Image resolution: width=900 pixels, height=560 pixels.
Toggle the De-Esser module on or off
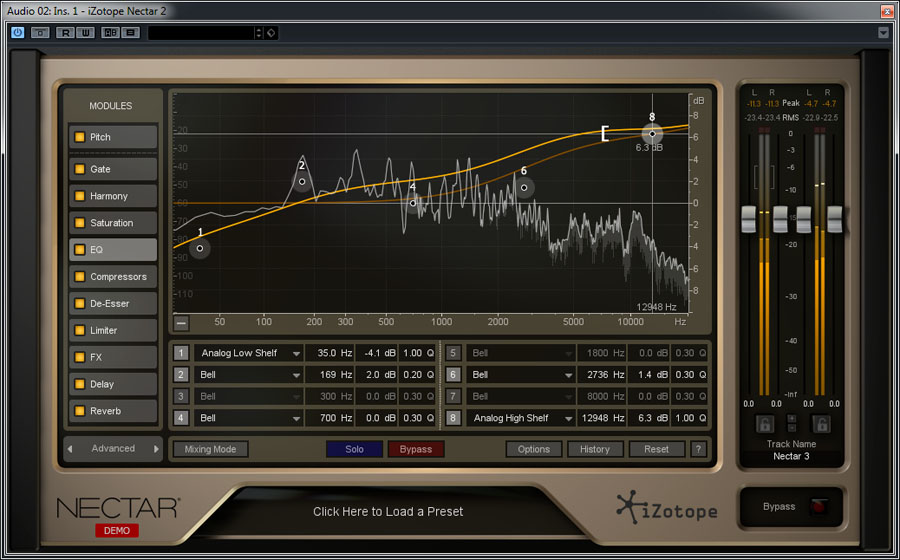point(78,304)
